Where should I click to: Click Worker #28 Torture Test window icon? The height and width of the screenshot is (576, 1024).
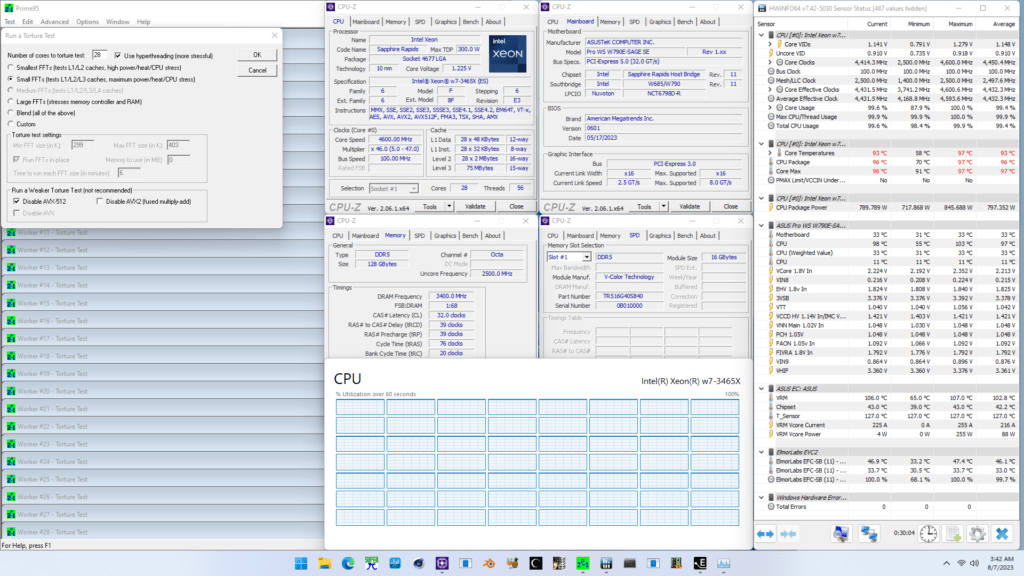[x=10, y=532]
